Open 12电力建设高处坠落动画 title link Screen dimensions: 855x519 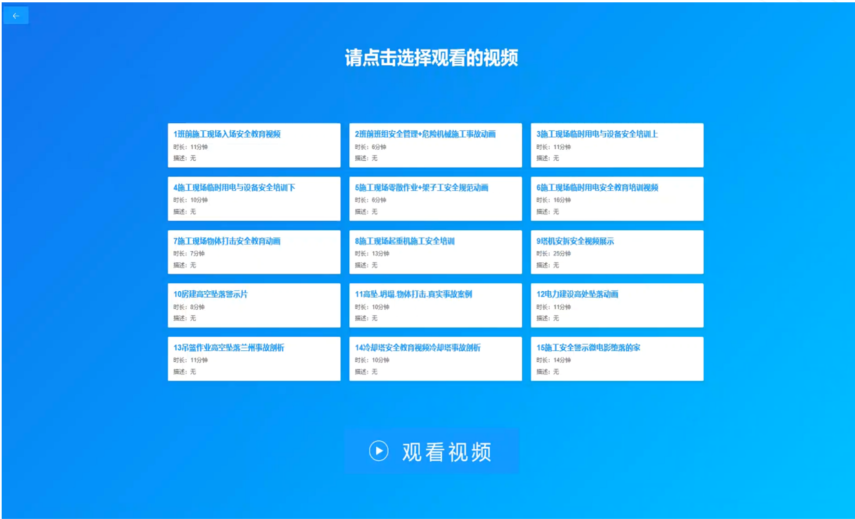coord(577,294)
